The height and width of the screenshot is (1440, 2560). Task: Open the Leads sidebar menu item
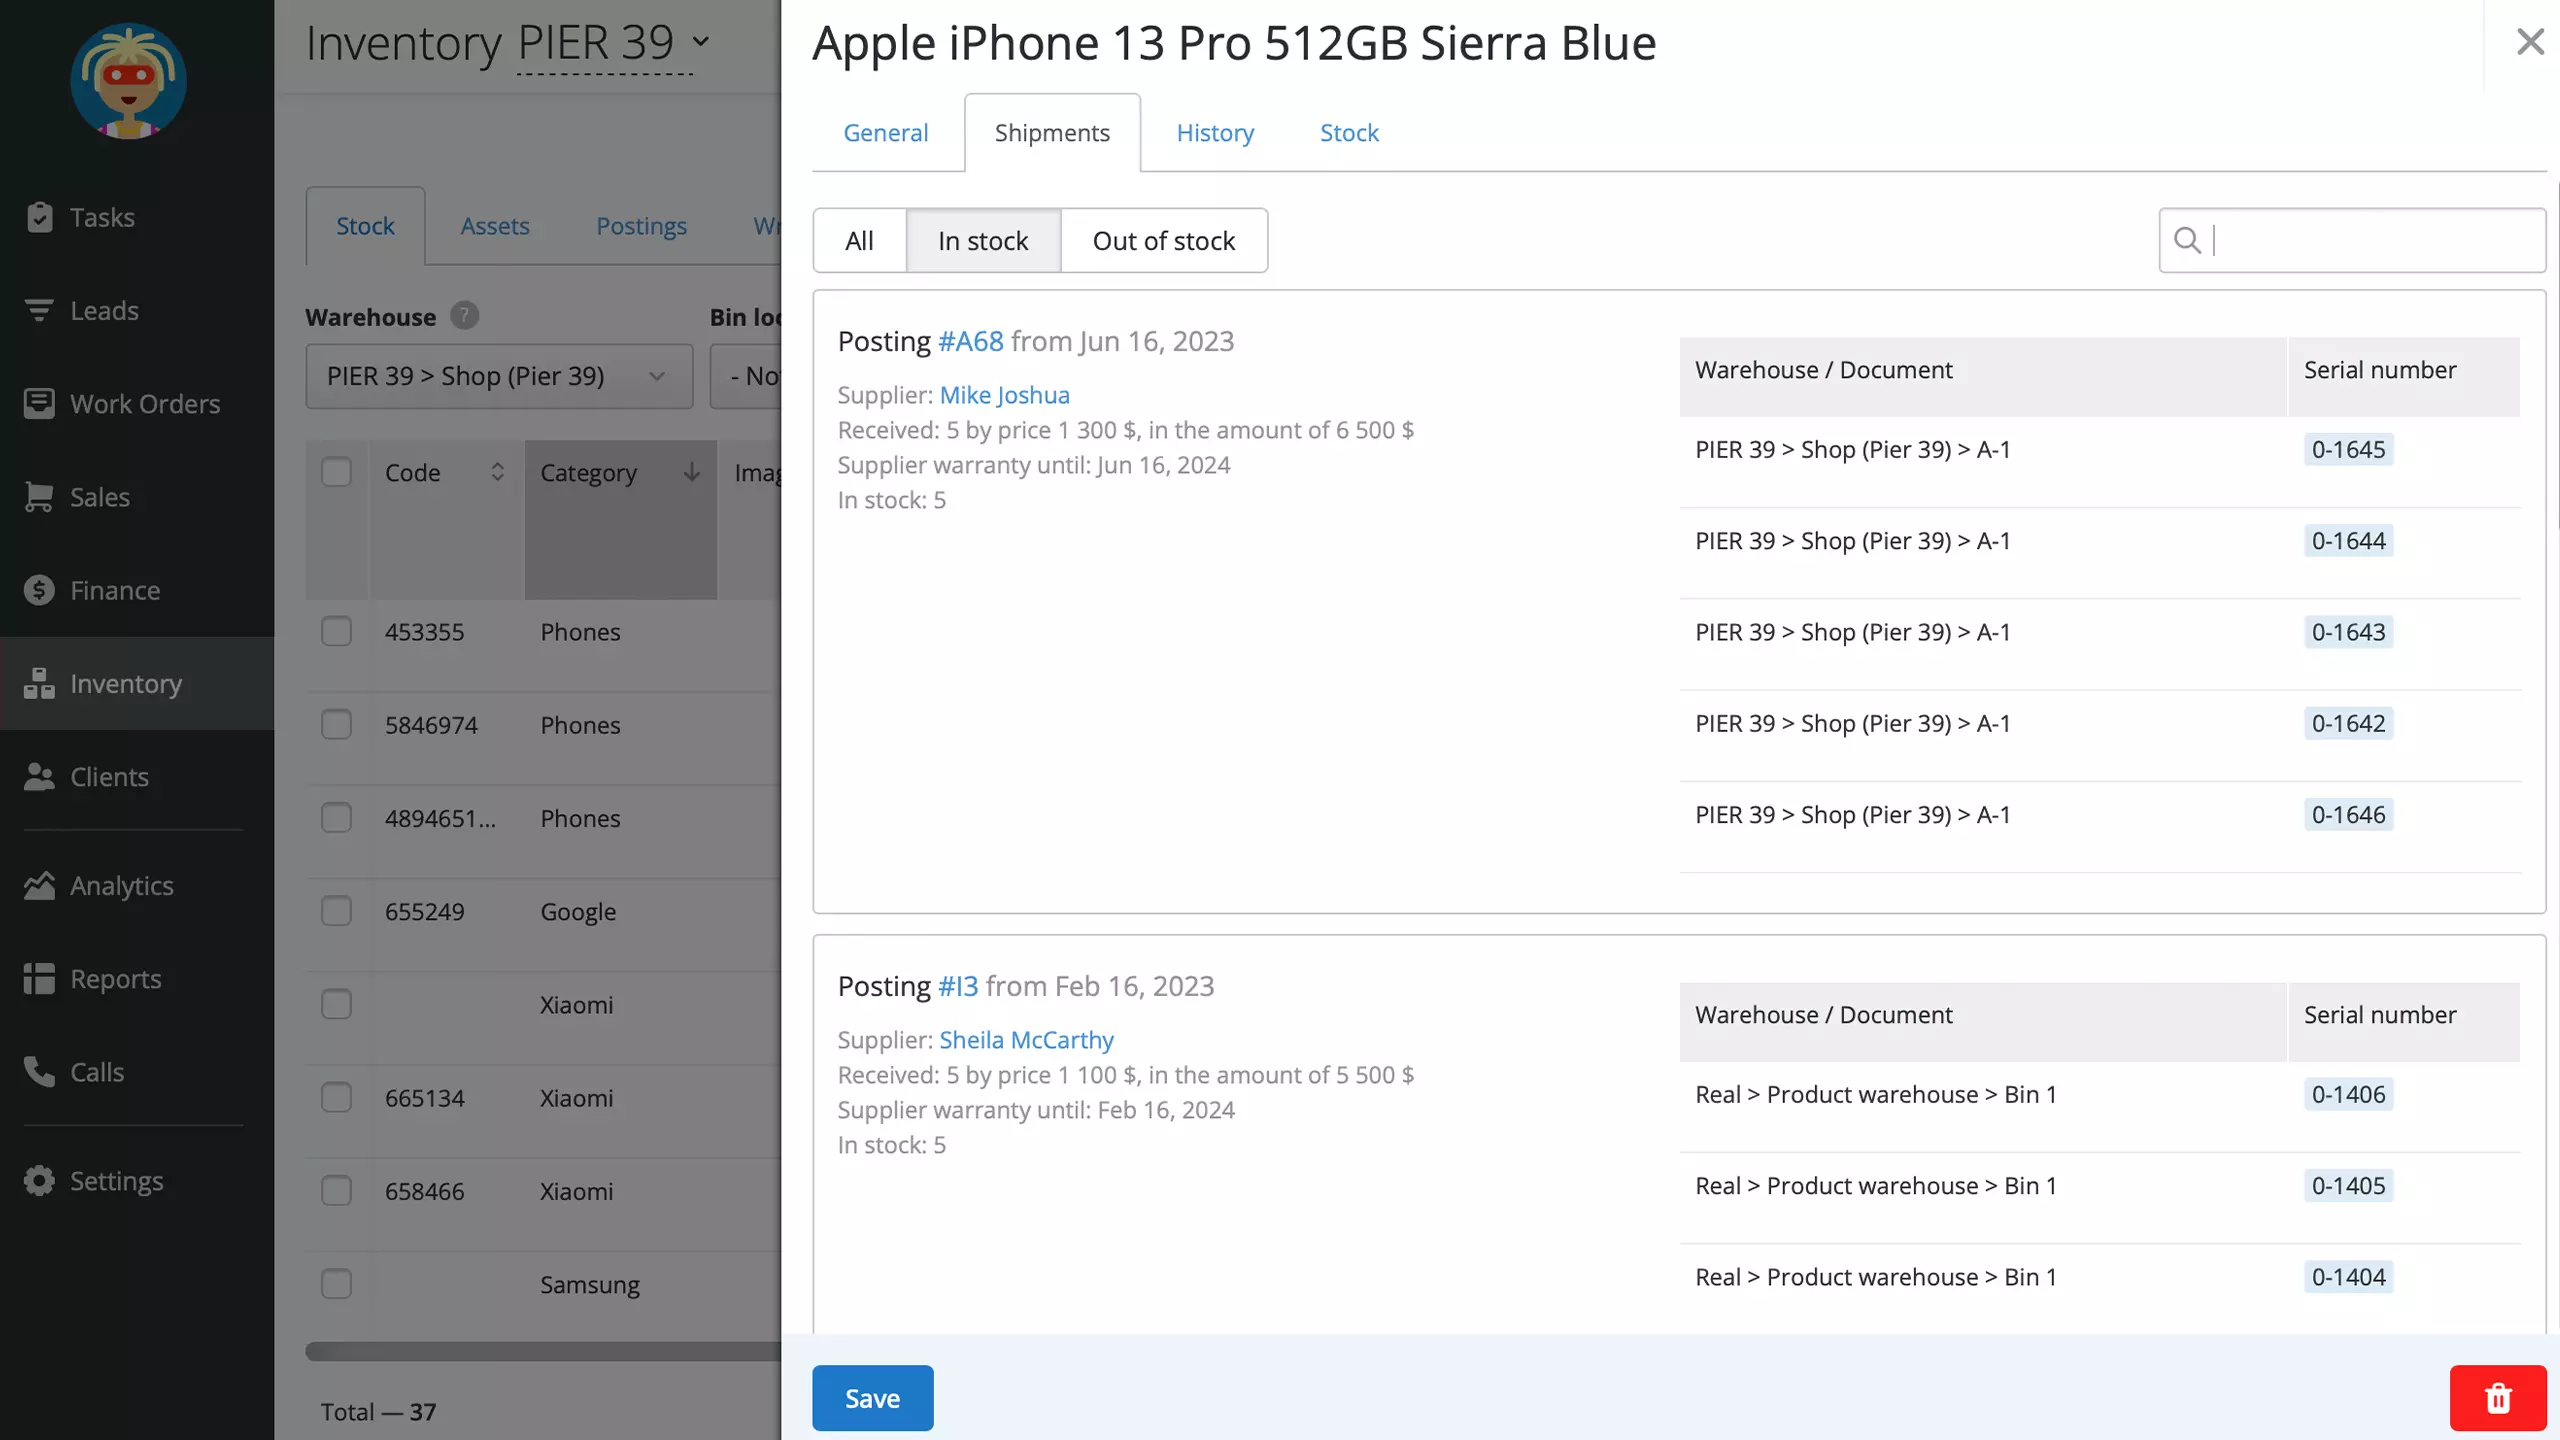click(137, 310)
